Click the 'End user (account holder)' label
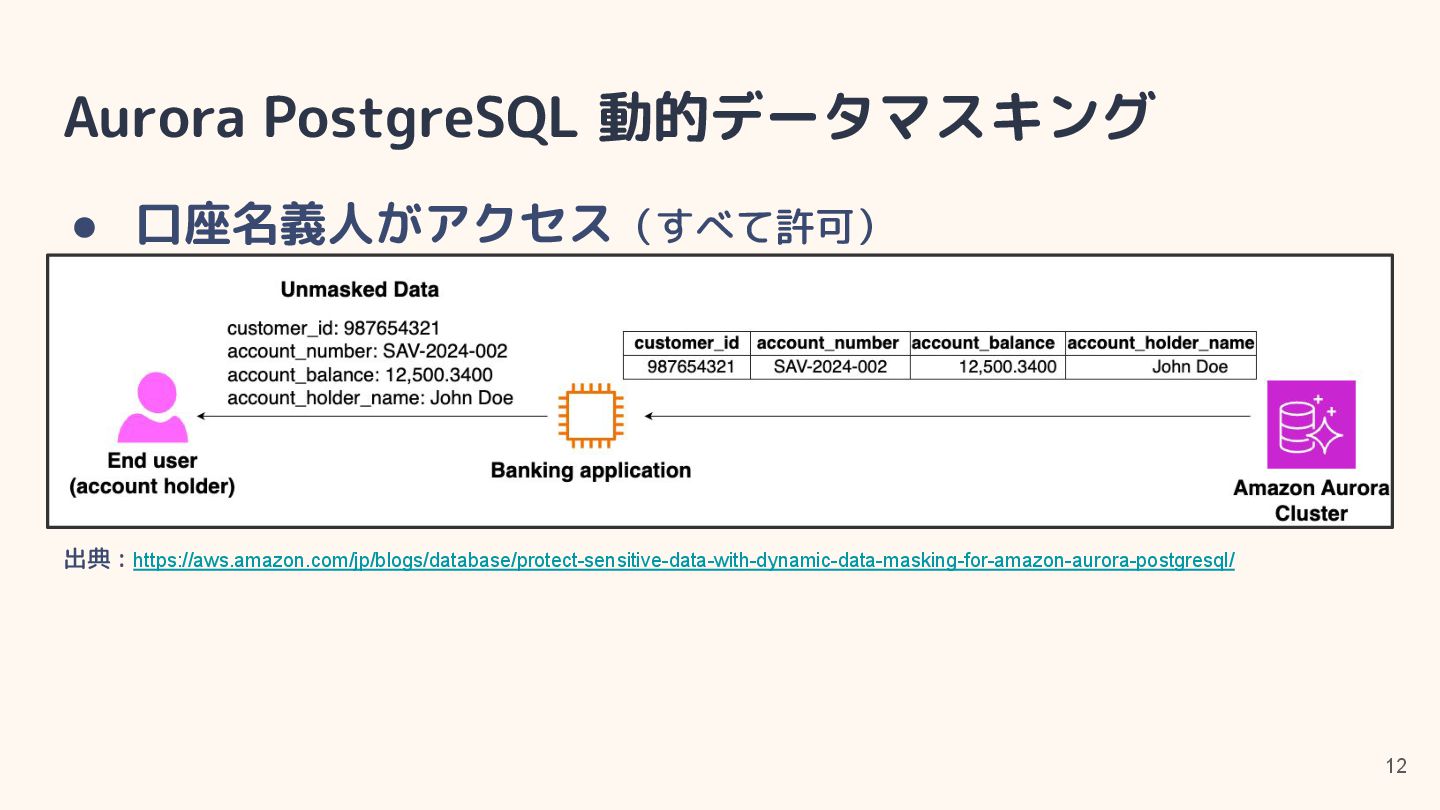The image size is (1440, 810). coord(152,474)
